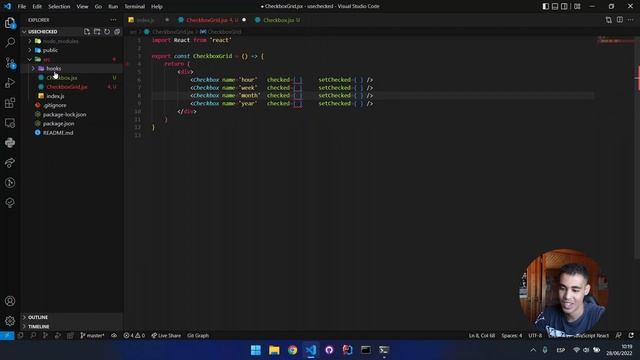Open the Explorer view in activity bar
The width and height of the screenshot is (640, 360).
point(10,23)
